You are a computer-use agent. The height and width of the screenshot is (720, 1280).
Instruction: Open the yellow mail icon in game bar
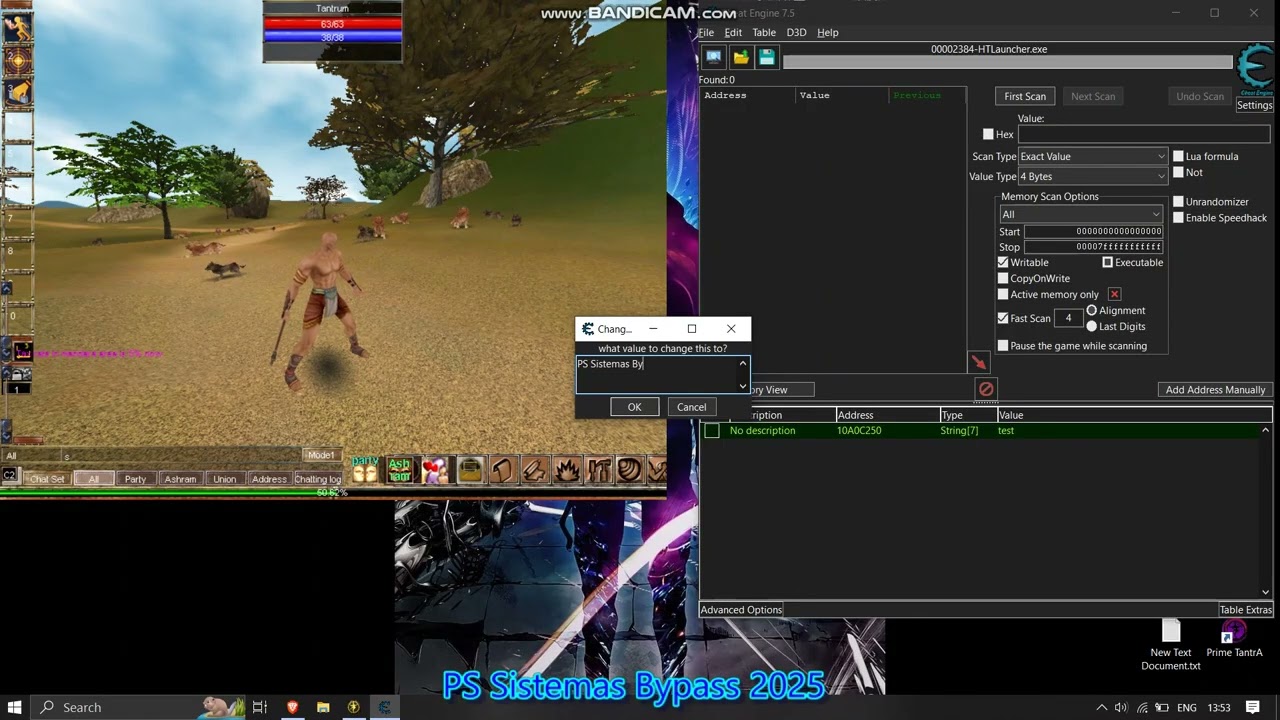[470, 469]
